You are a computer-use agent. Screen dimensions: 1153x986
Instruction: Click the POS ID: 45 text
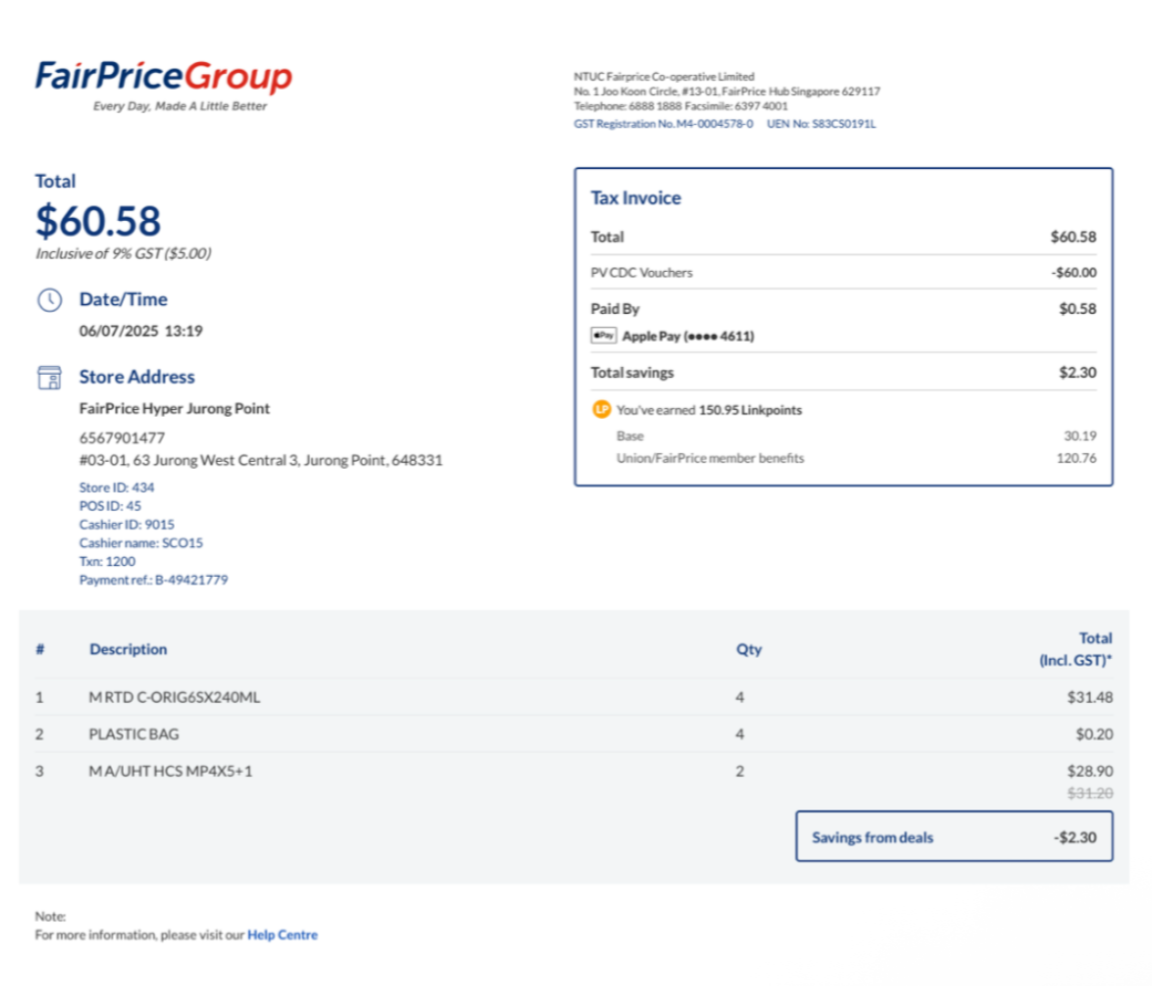coord(110,506)
